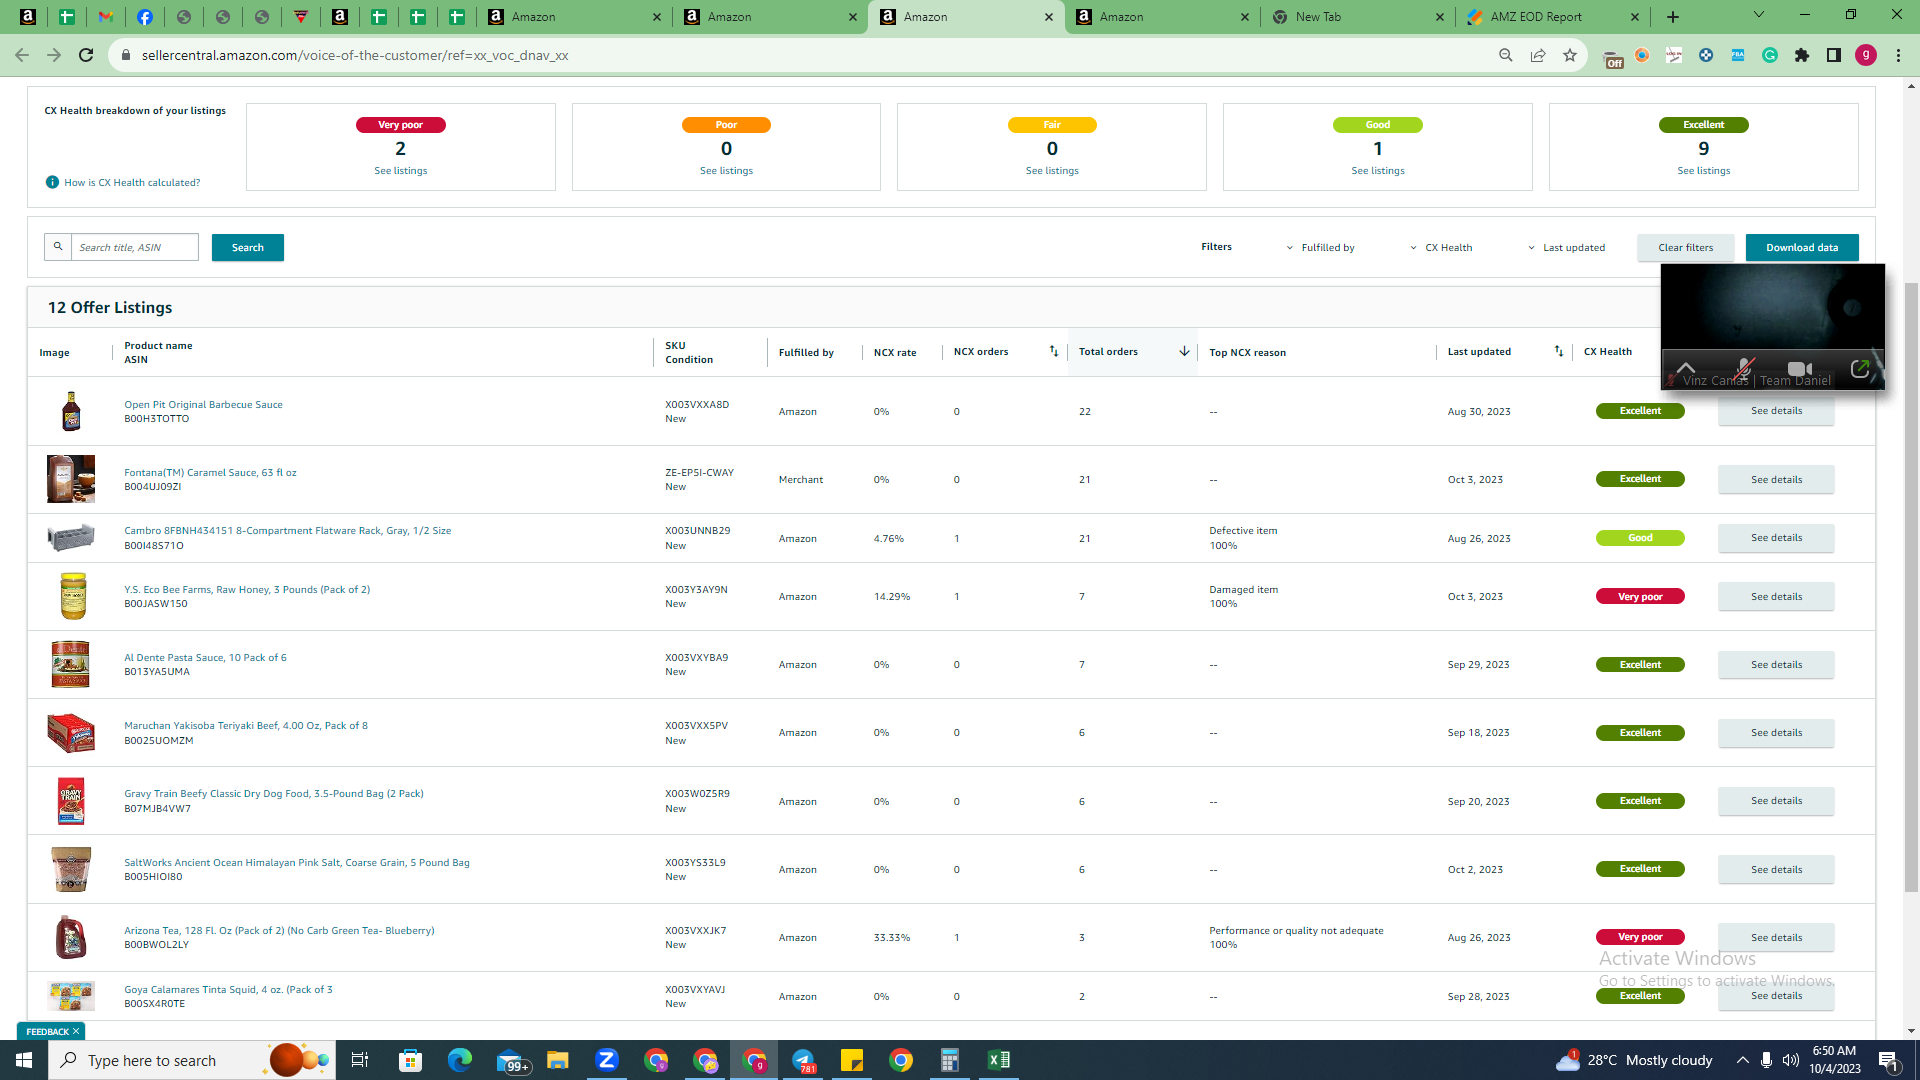Screen dimensions: 1920x1080
Task: See details for Y.S. Eco Bee Farms Honey
Action: click(1776, 597)
